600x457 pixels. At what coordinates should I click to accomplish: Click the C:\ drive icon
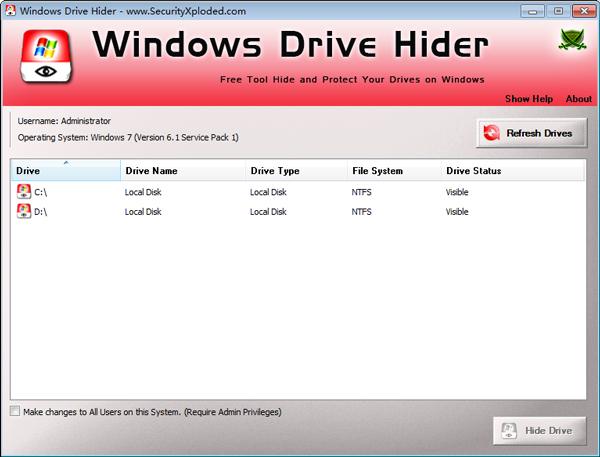pyautogui.click(x=24, y=191)
